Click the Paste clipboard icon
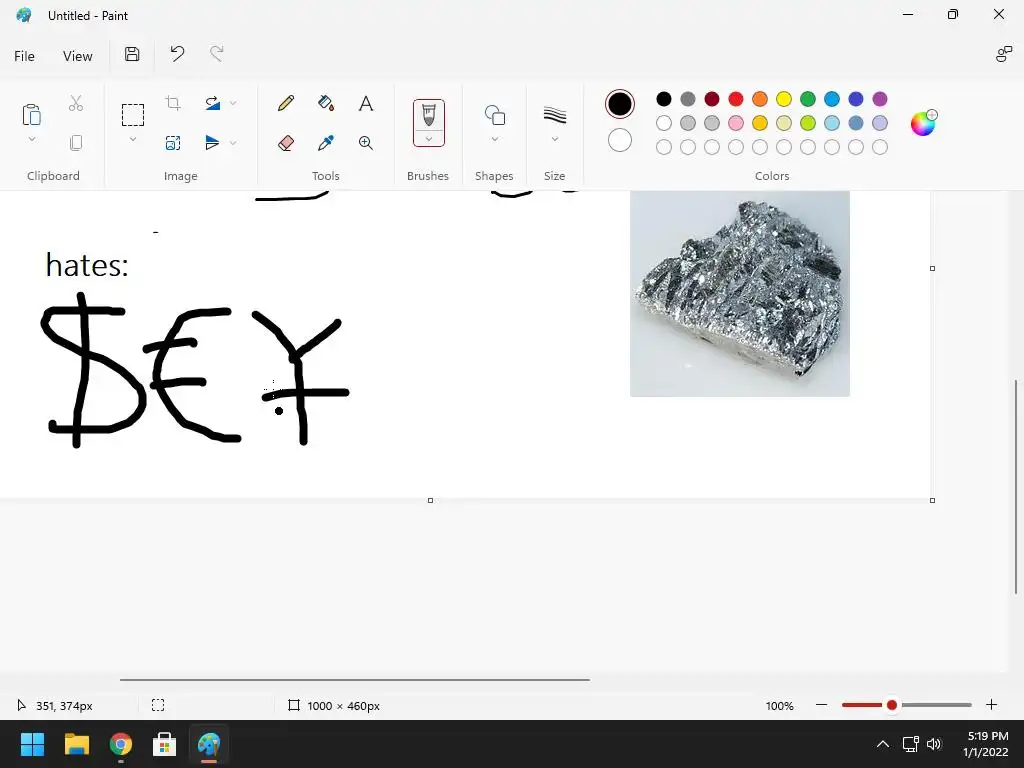The image size is (1024, 768). (x=31, y=114)
